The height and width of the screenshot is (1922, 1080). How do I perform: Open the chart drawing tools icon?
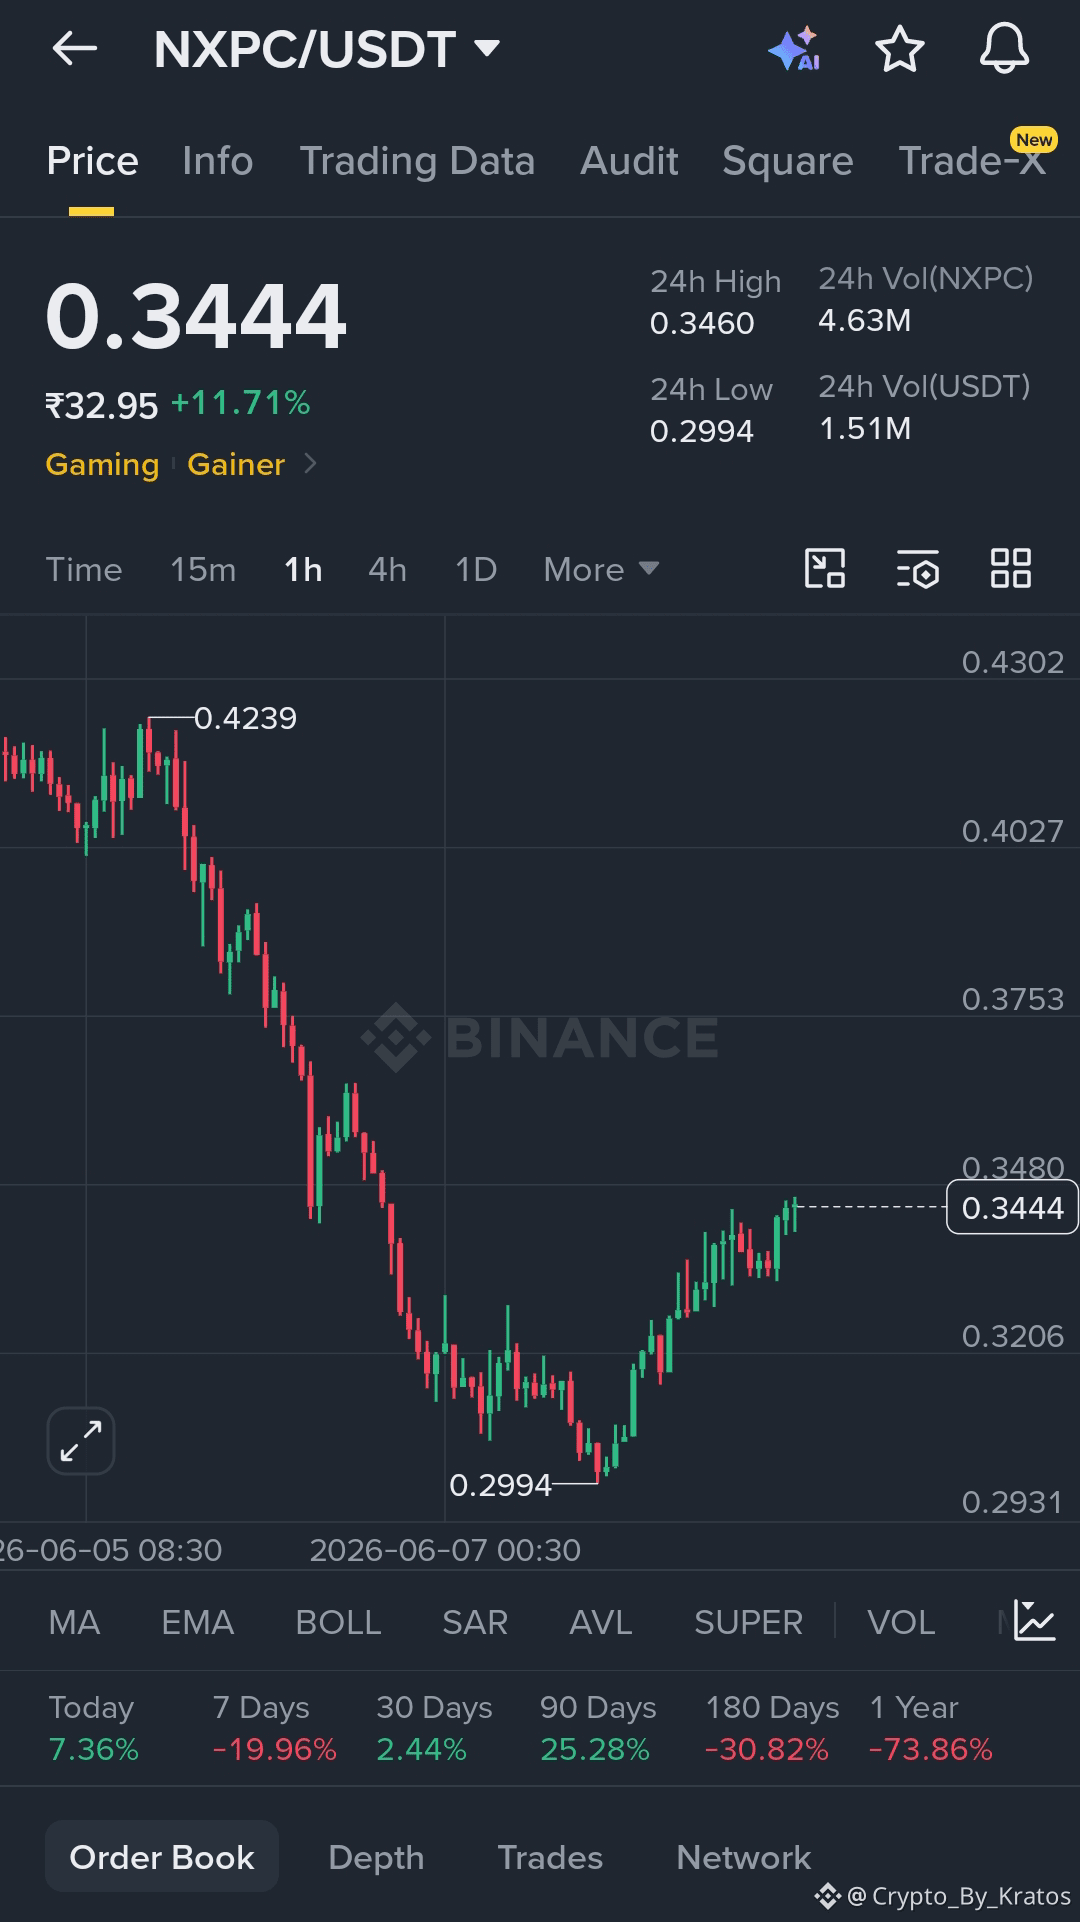pos(825,569)
